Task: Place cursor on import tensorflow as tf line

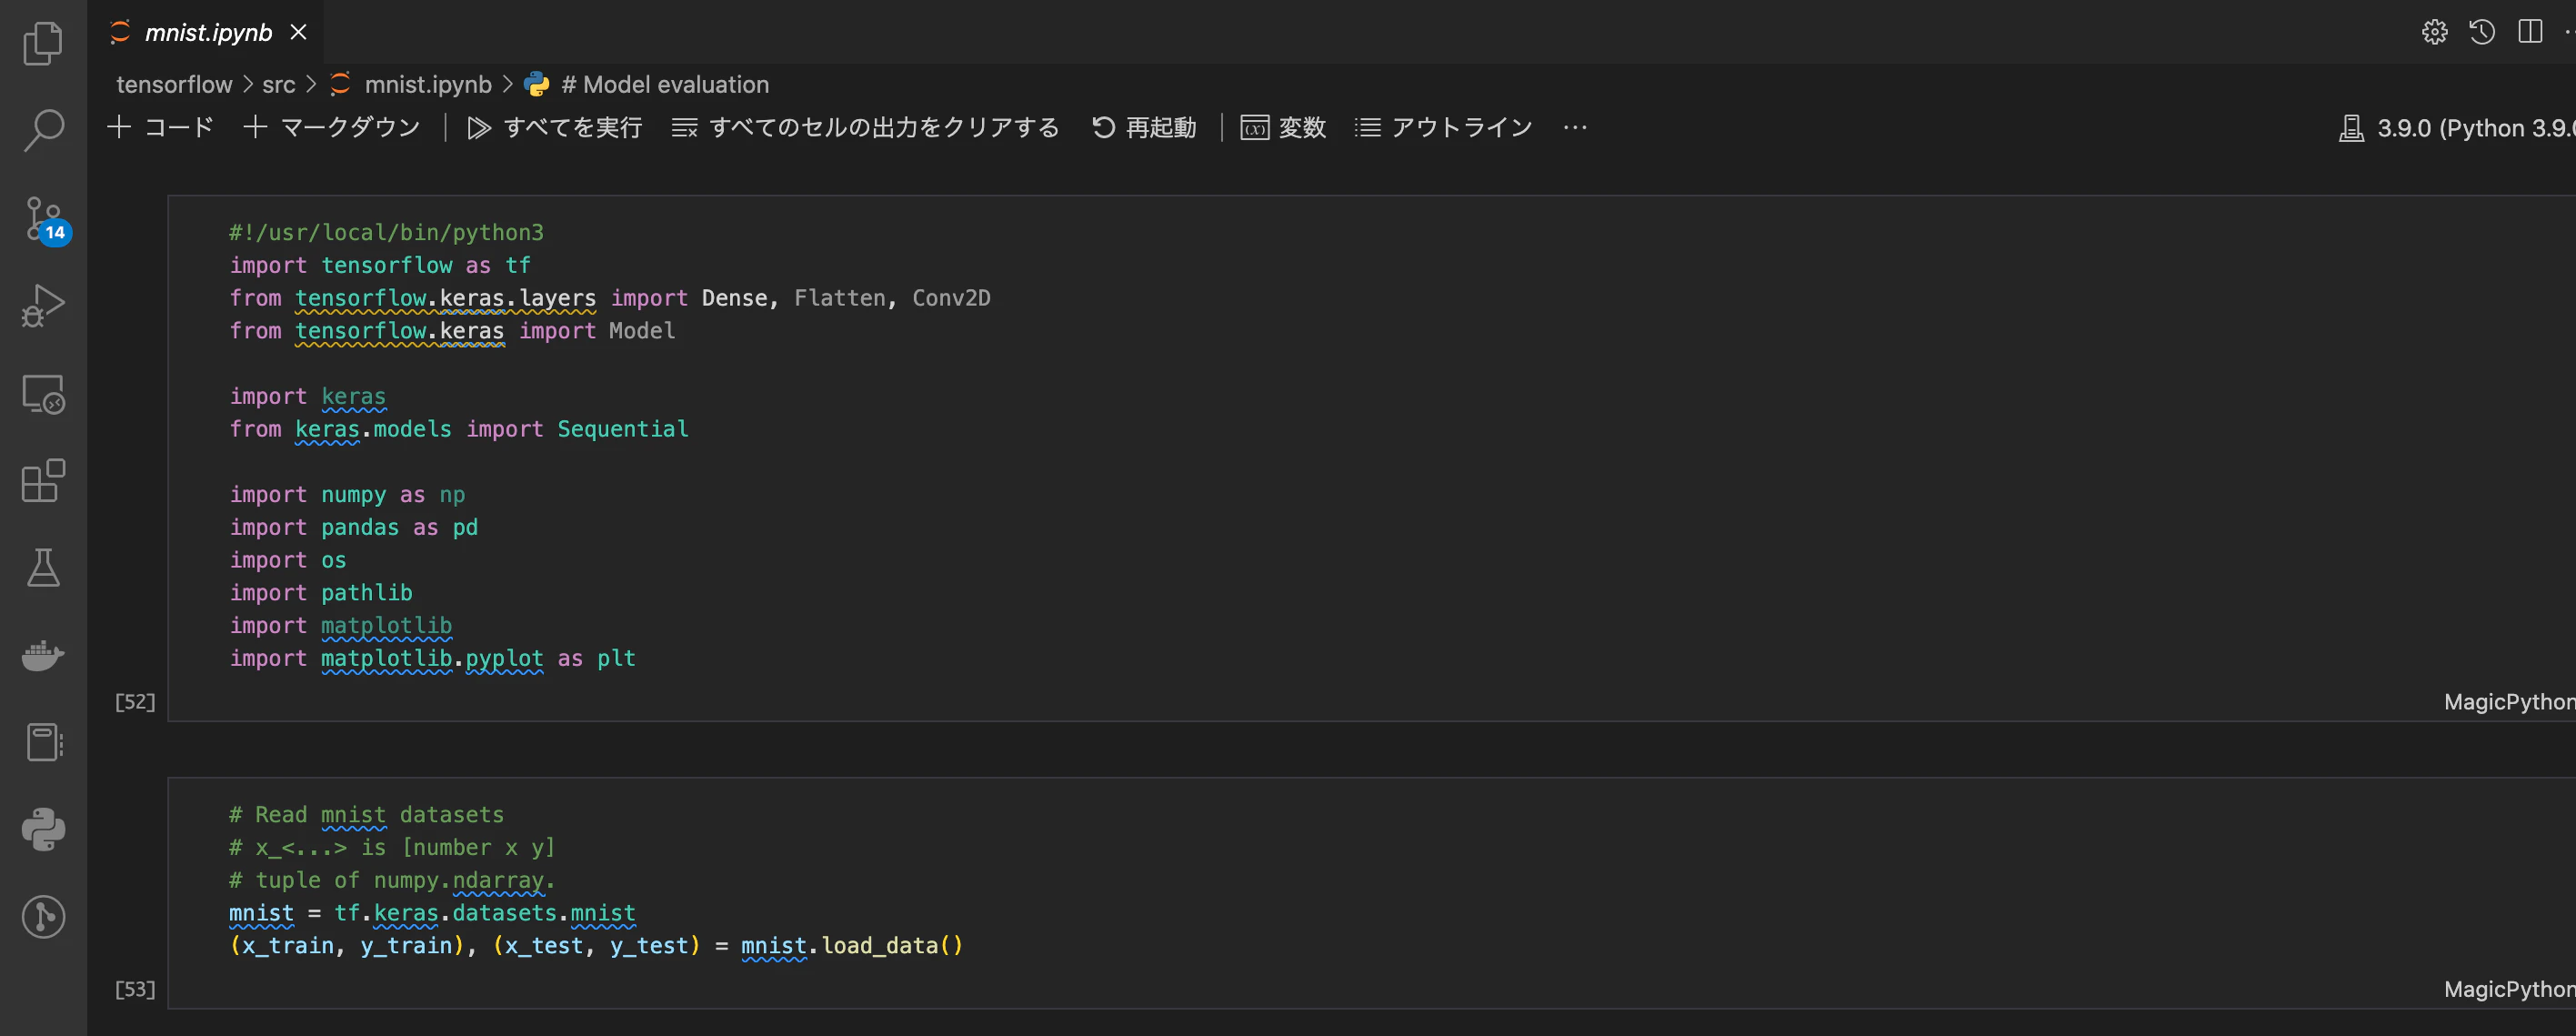Action: (380, 265)
